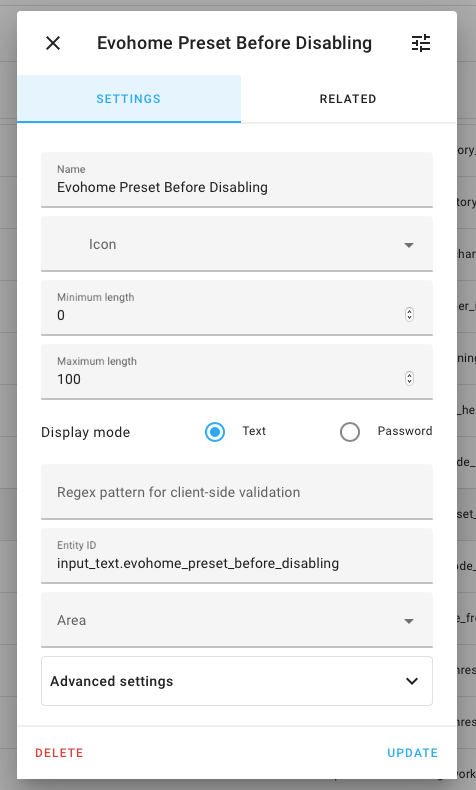Switch to the Related tab
The height and width of the screenshot is (790, 476).
click(348, 99)
